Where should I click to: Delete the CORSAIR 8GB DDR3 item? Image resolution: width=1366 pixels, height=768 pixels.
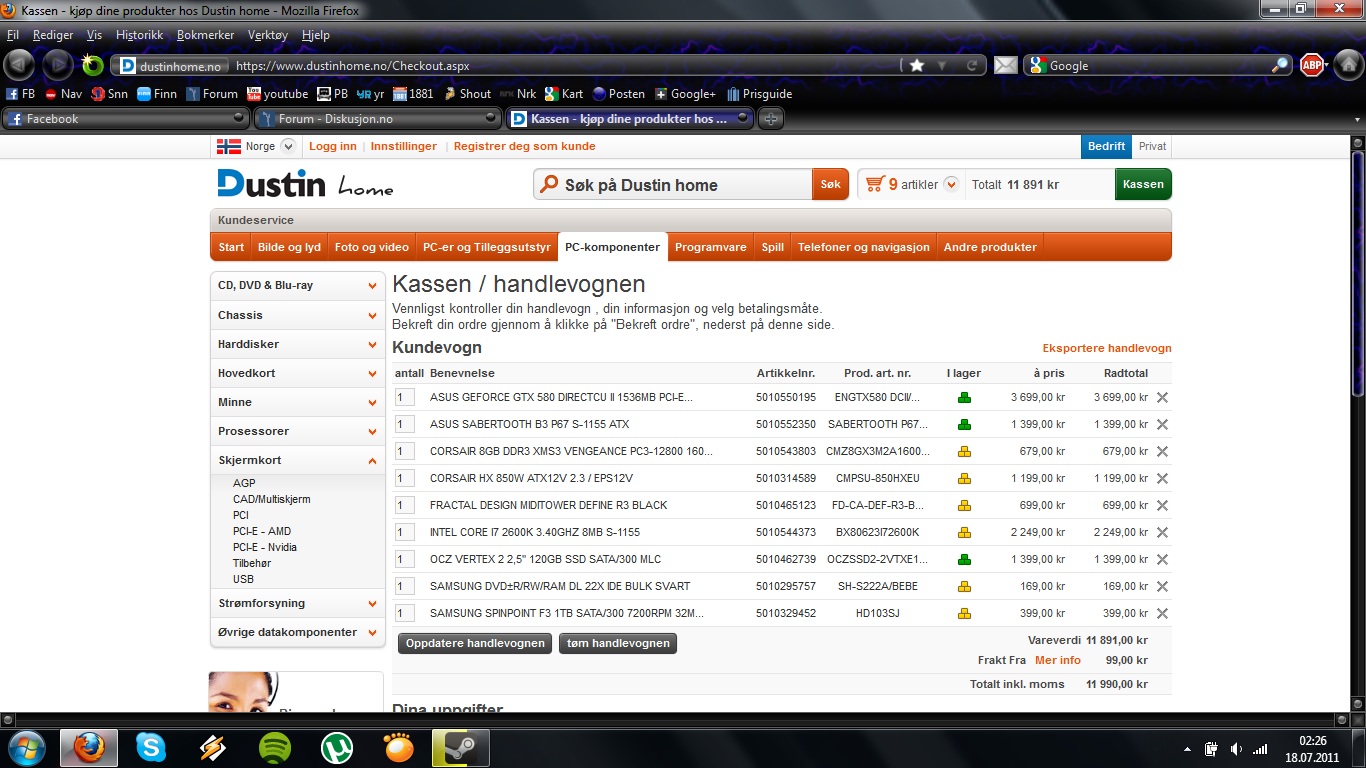(1162, 451)
